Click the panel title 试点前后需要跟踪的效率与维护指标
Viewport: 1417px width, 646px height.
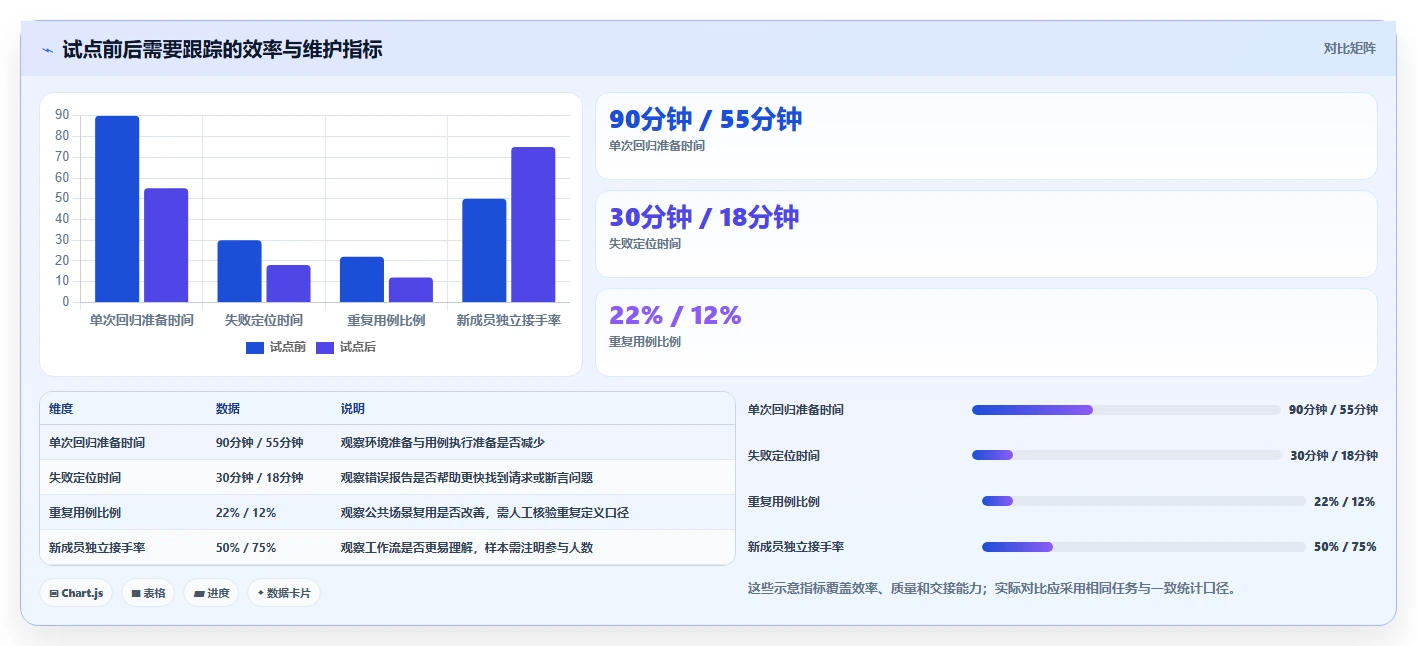point(222,49)
